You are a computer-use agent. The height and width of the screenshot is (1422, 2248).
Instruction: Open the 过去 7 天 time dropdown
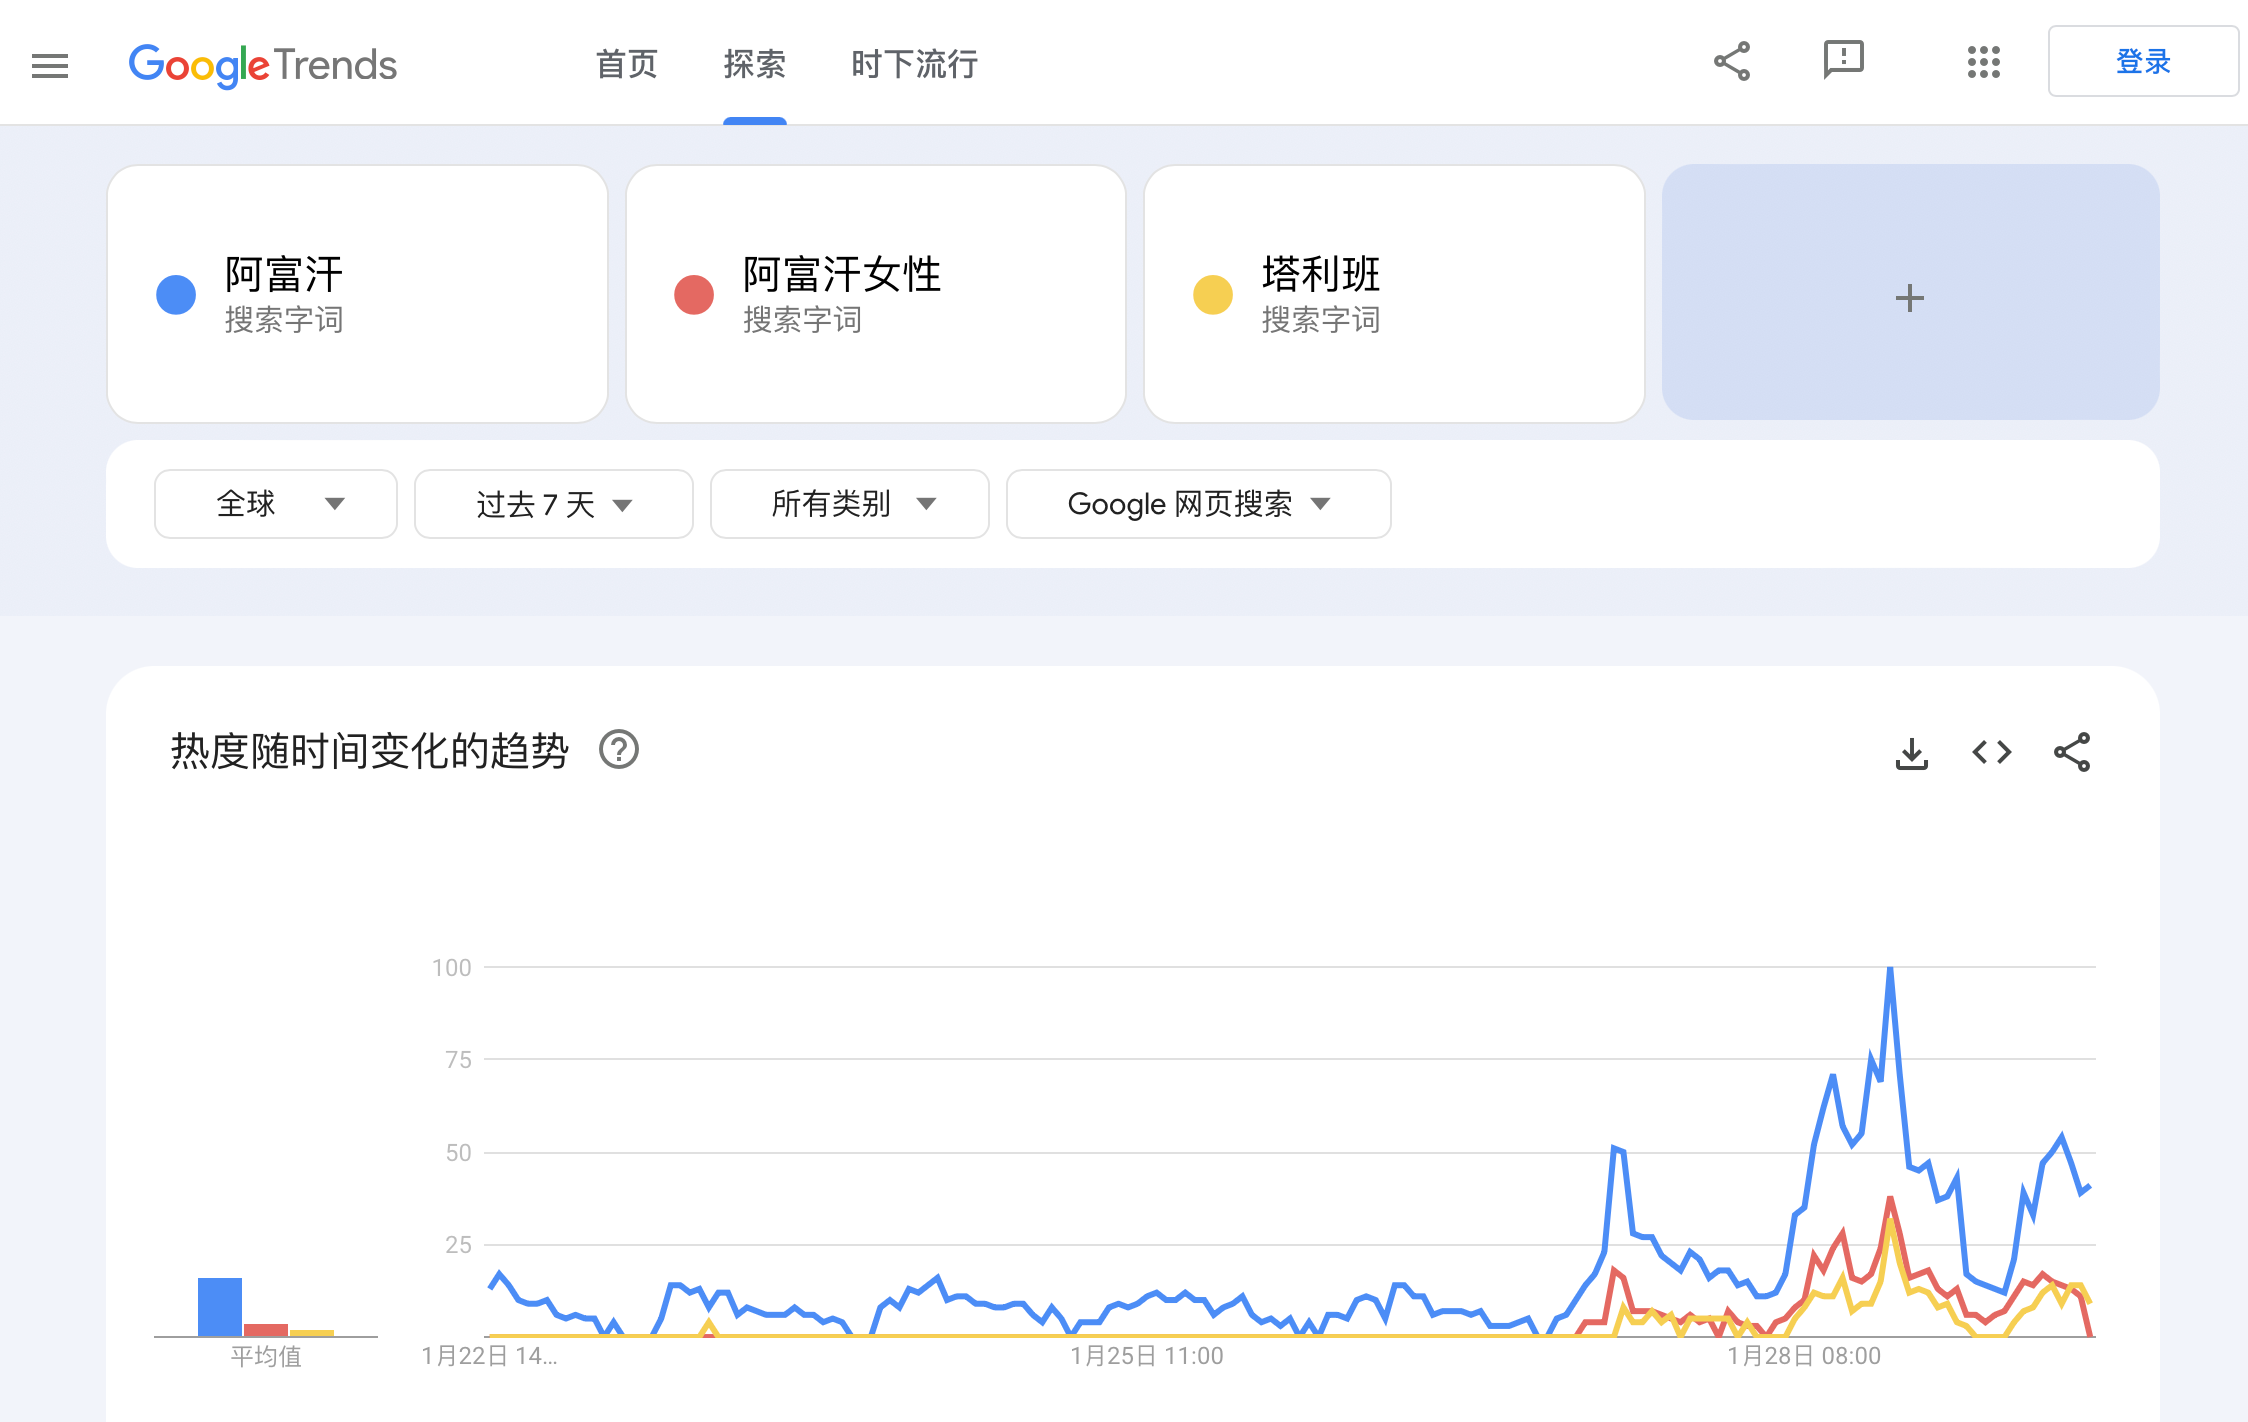point(553,504)
